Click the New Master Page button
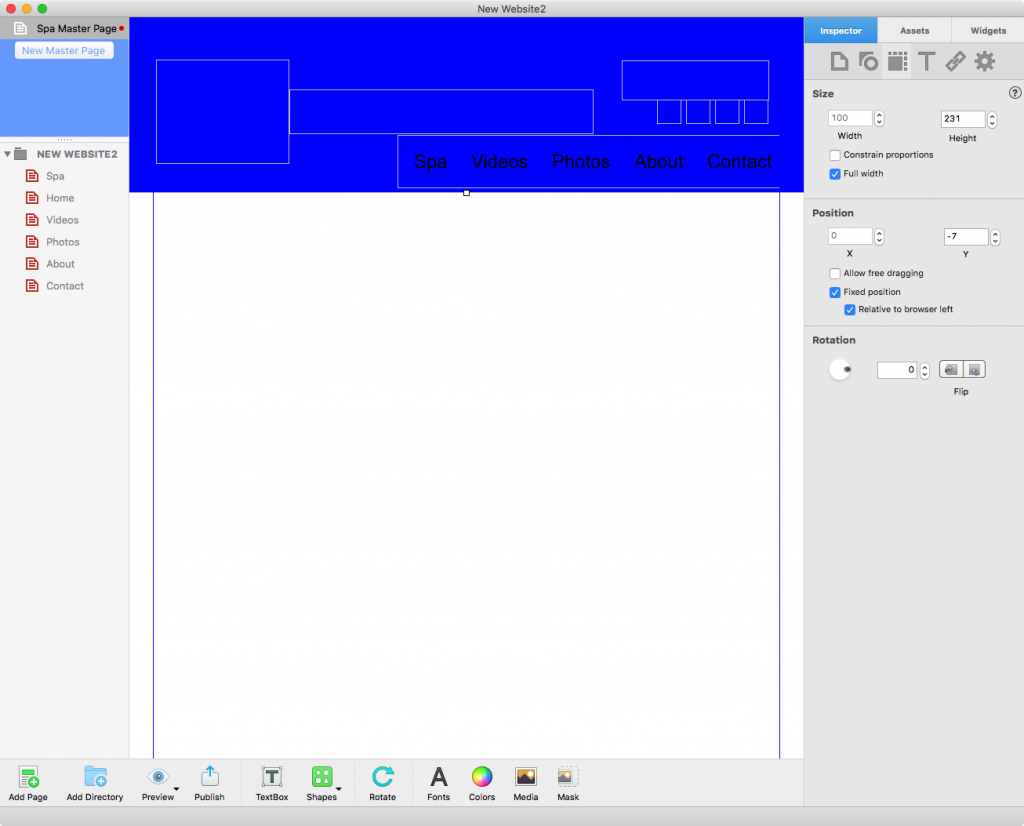The height and width of the screenshot is (826, 1024). tap(63, 50)
